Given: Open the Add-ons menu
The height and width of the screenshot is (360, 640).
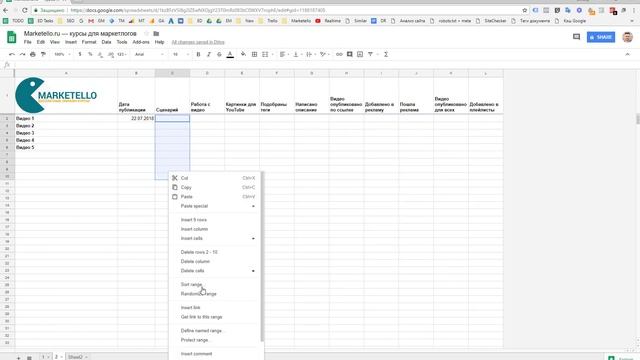Looking at the screenshot, I should tap(141, 42).
